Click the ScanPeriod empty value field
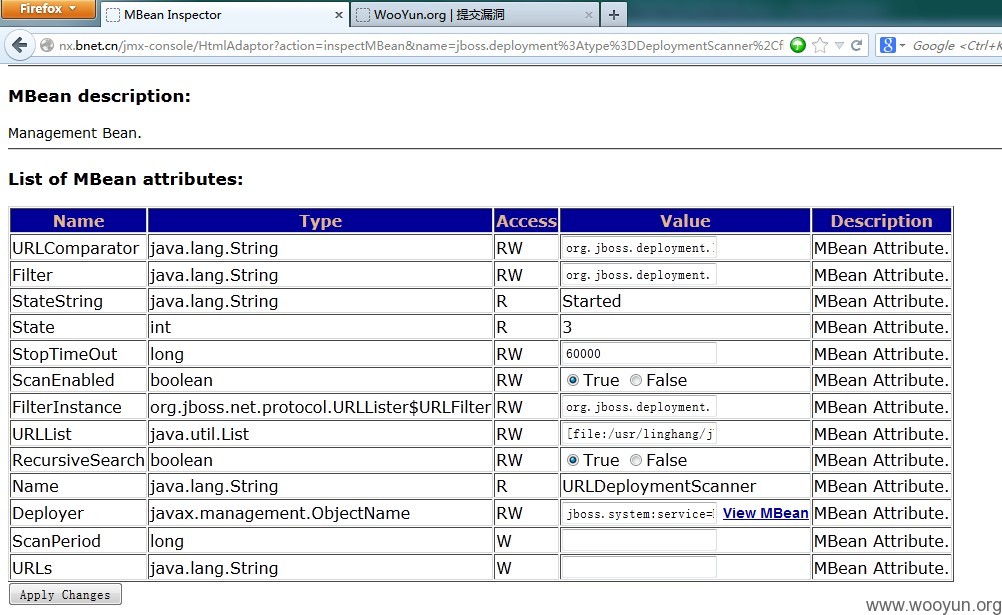 (639, 541)
